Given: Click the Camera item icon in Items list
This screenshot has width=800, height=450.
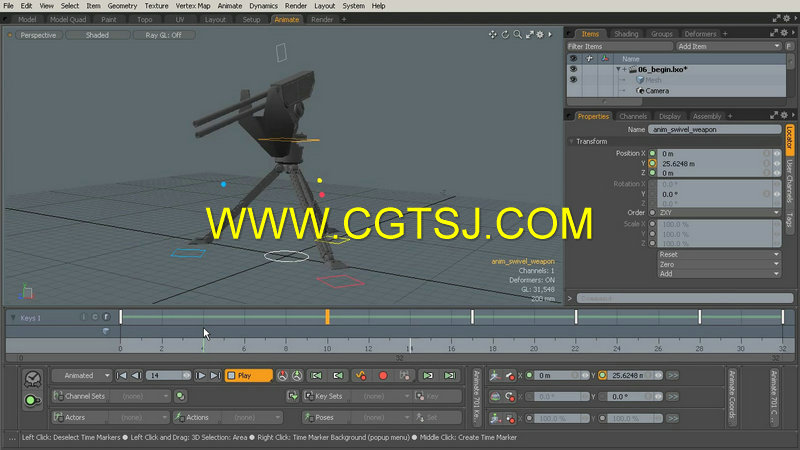Looking at the screenshot, I should coord(640,91).
